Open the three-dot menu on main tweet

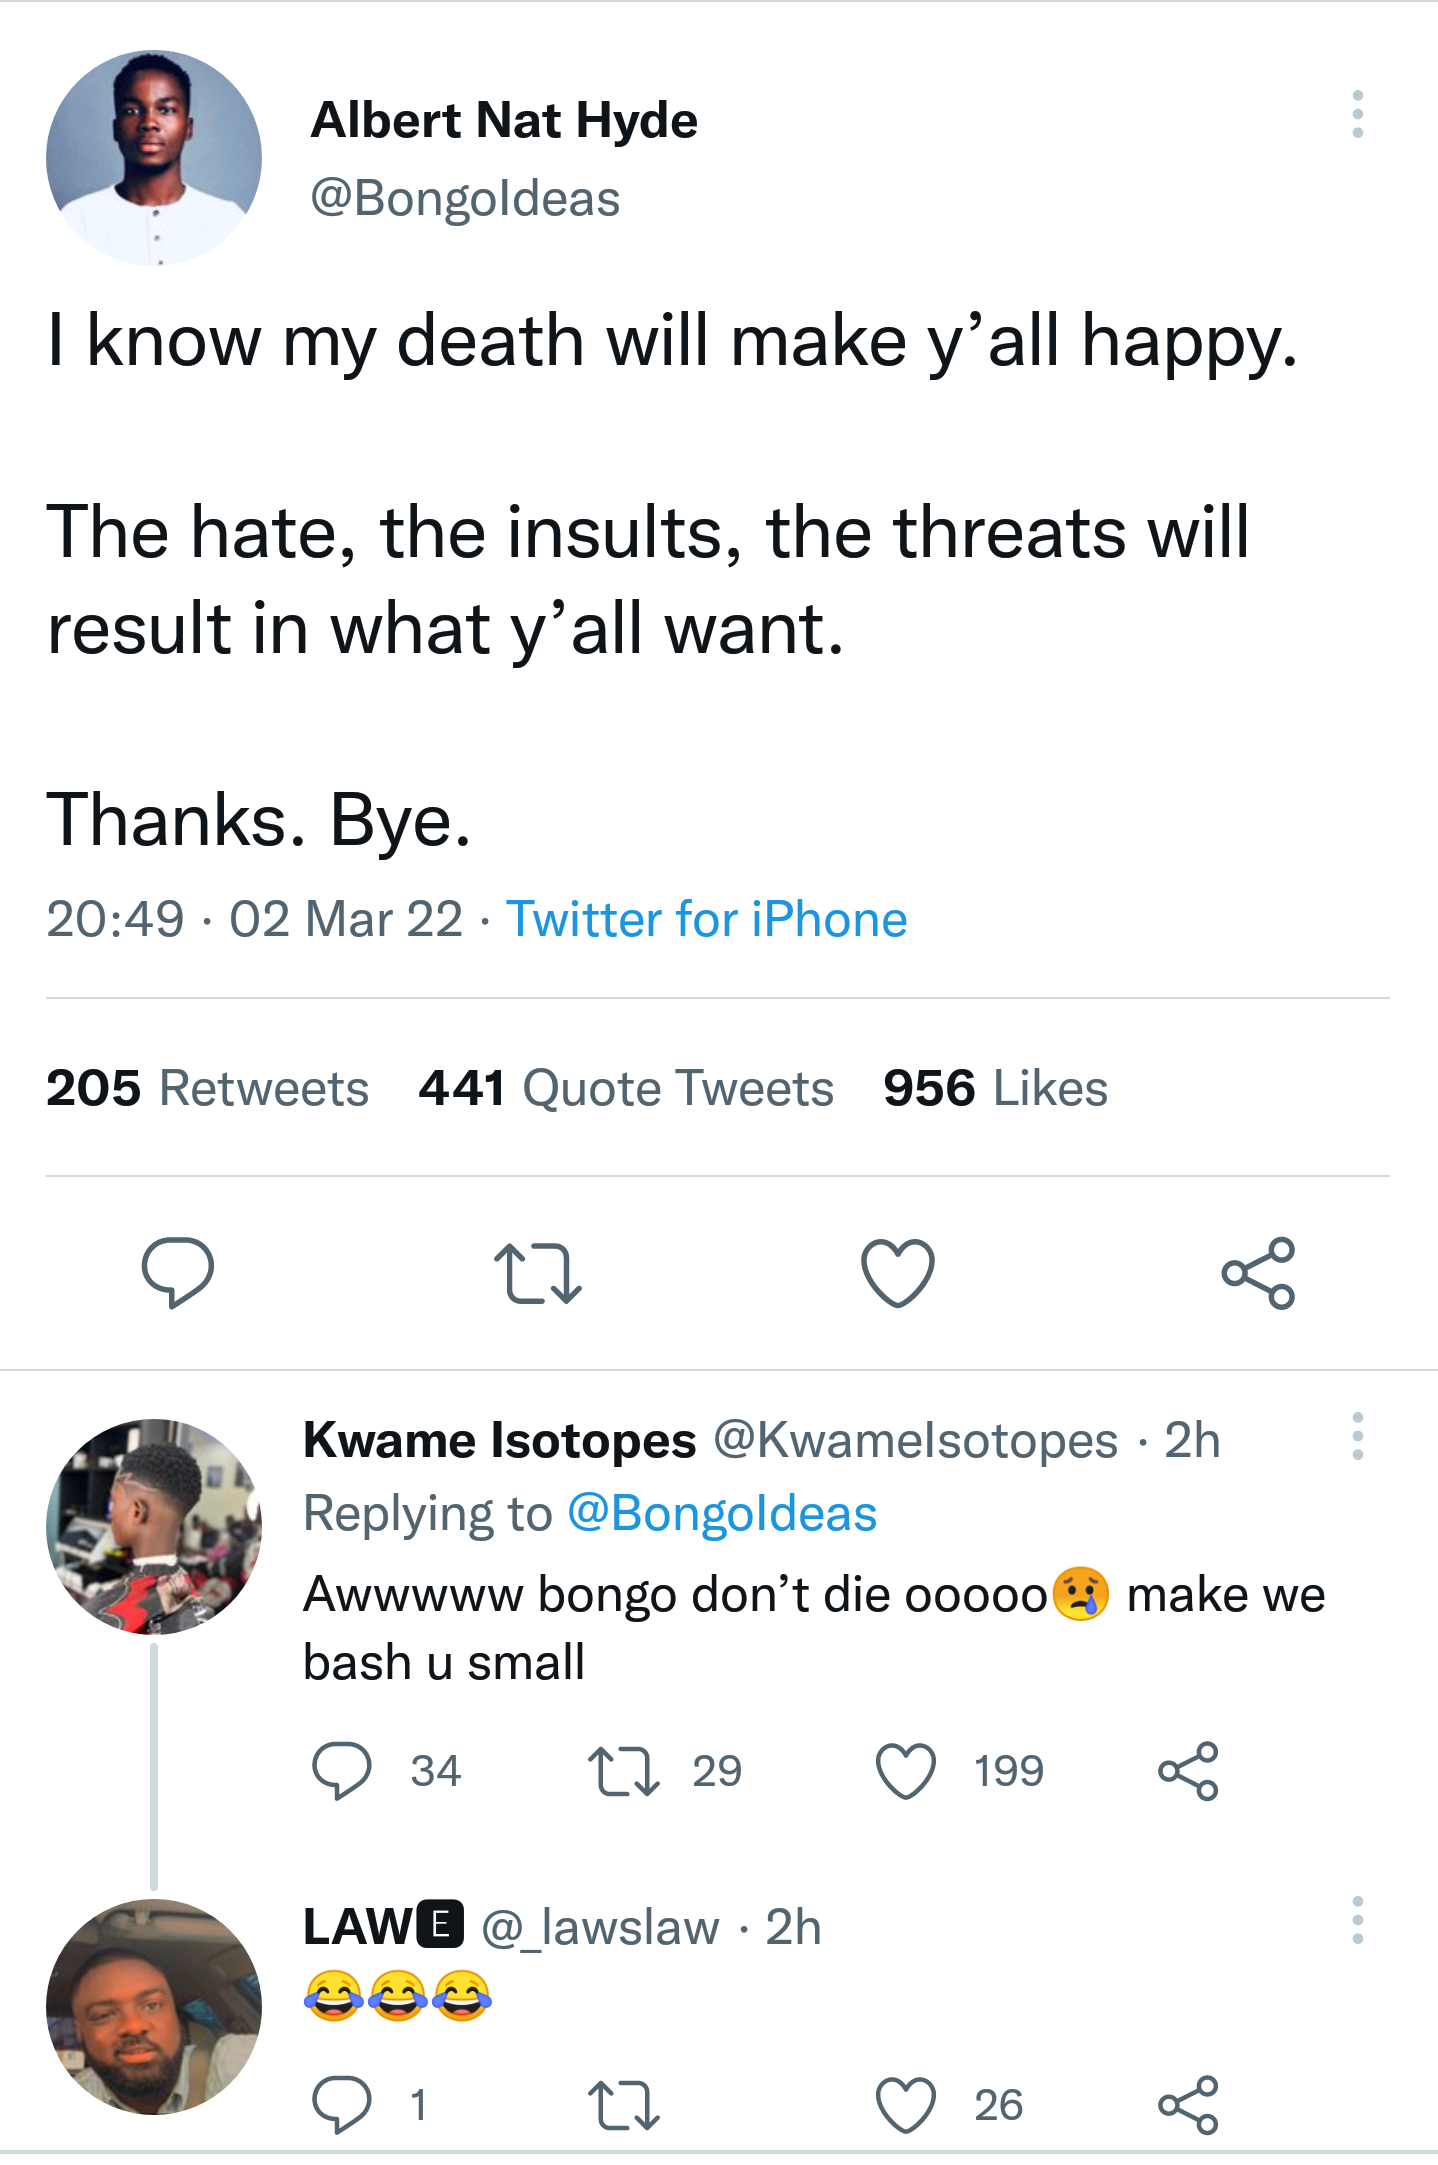pyautogui.click(x=1357, y=114)
